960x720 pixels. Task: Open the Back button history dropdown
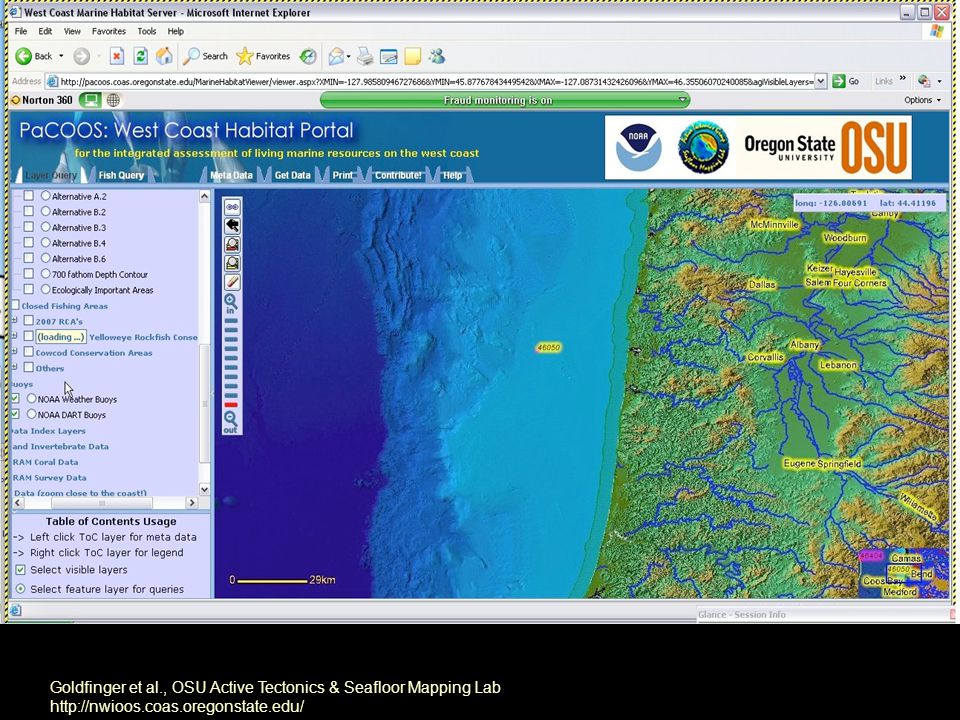[x=61, y=56]
